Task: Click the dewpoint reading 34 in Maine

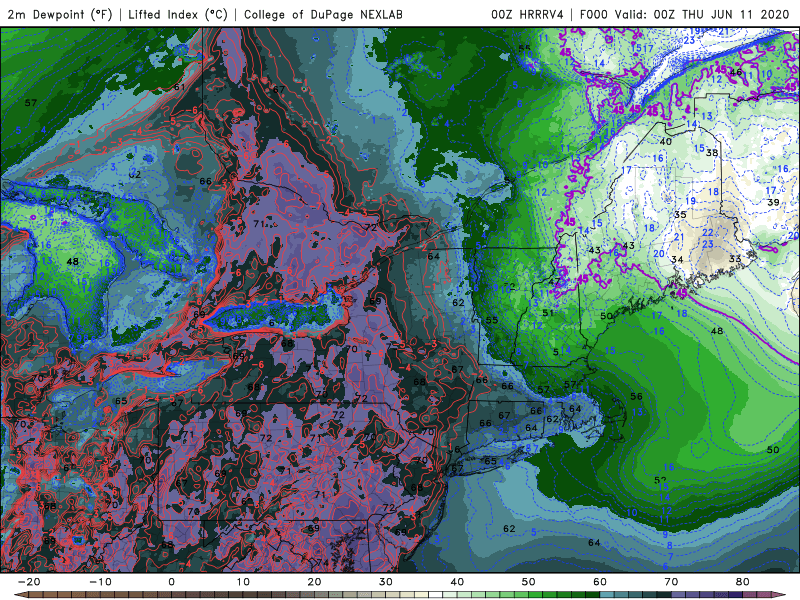Action: tap(677, 260)
